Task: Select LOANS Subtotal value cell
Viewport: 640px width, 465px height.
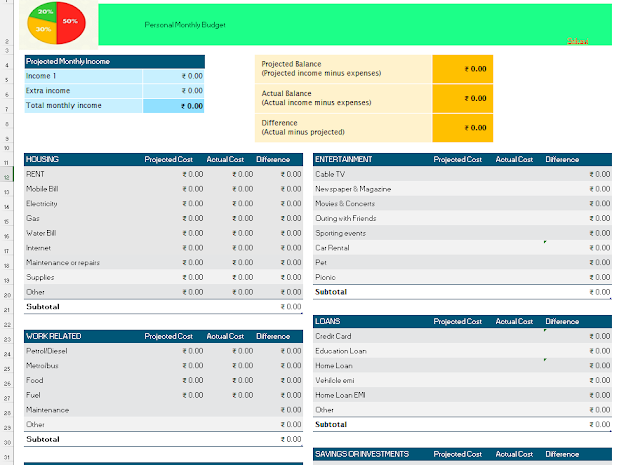Action: click(x=600, y=425)
